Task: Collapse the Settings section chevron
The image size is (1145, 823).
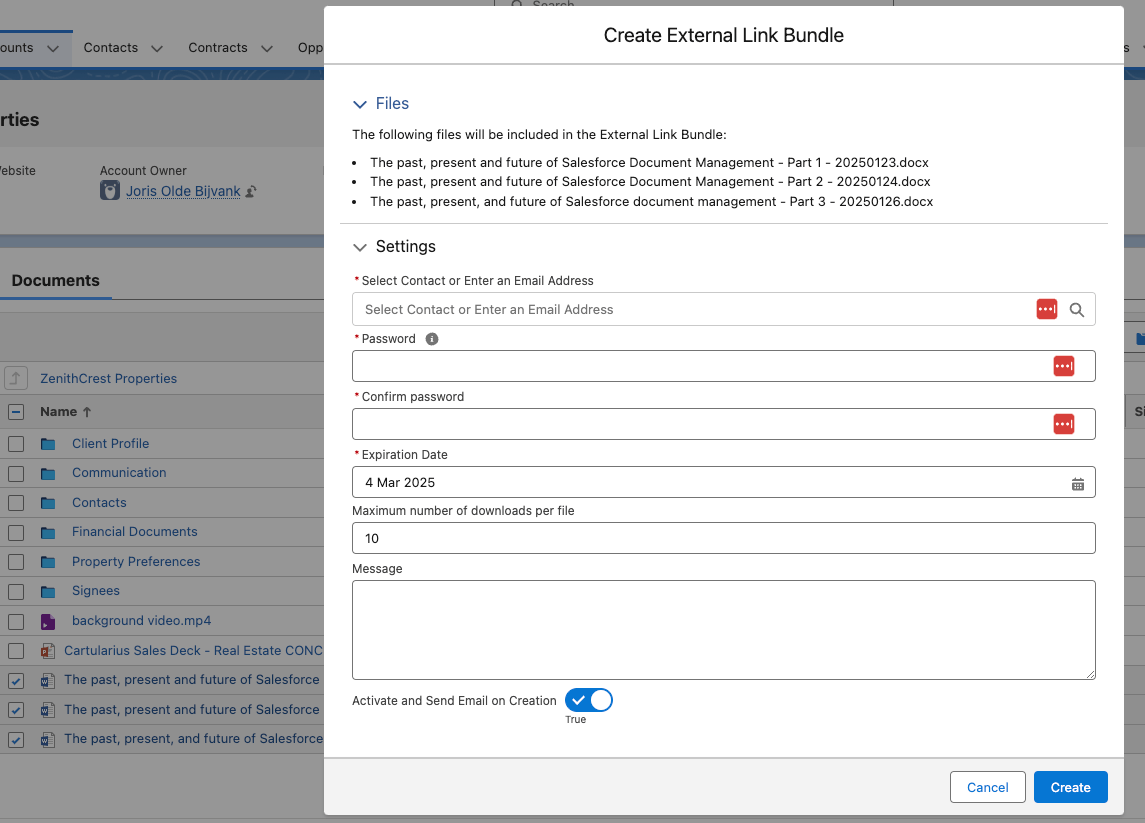Action: coord(360,247)
